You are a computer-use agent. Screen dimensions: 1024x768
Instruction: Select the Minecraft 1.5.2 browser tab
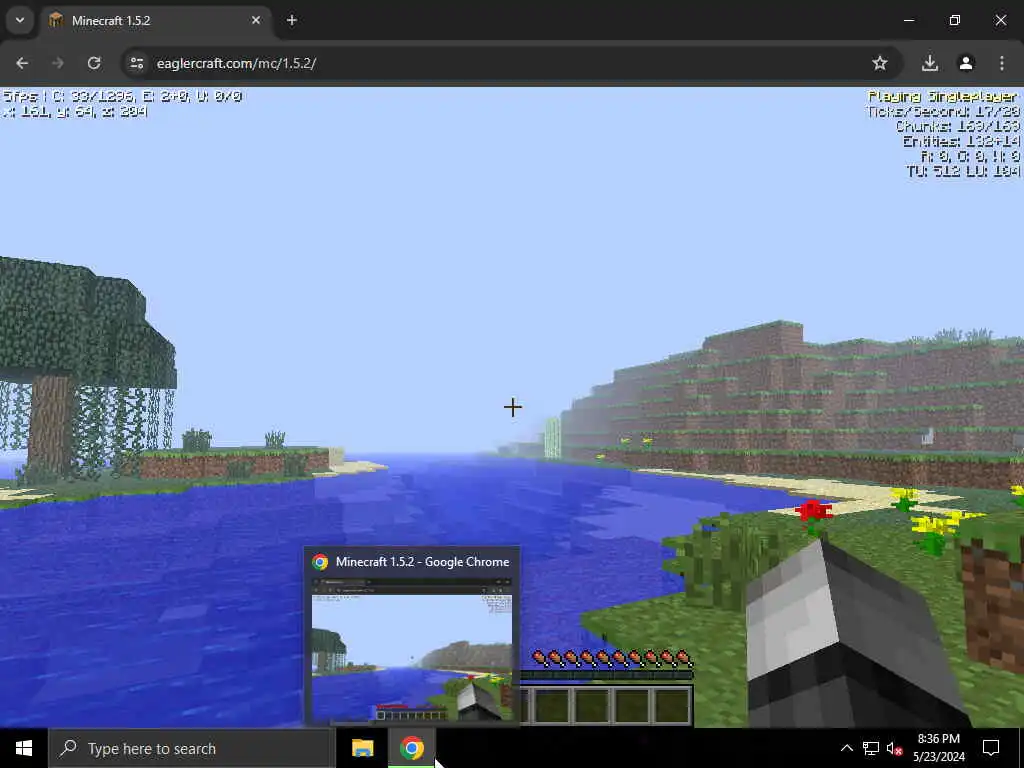click(155, 20)
